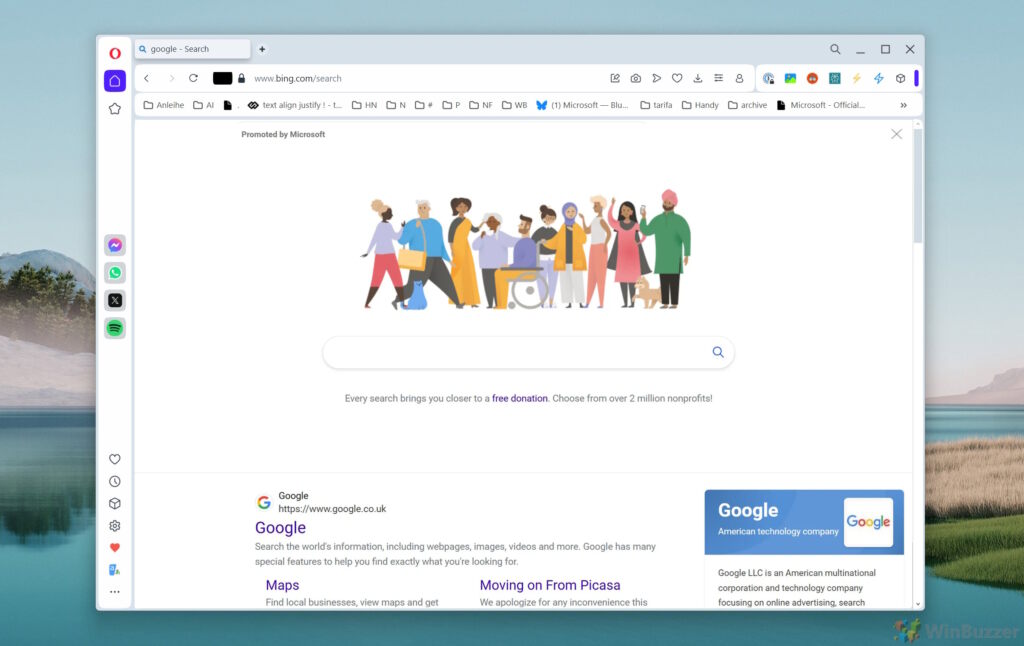Click the purple Home sidebar button
Viewport: 1024px width, 646px height.
pos(115,81)
